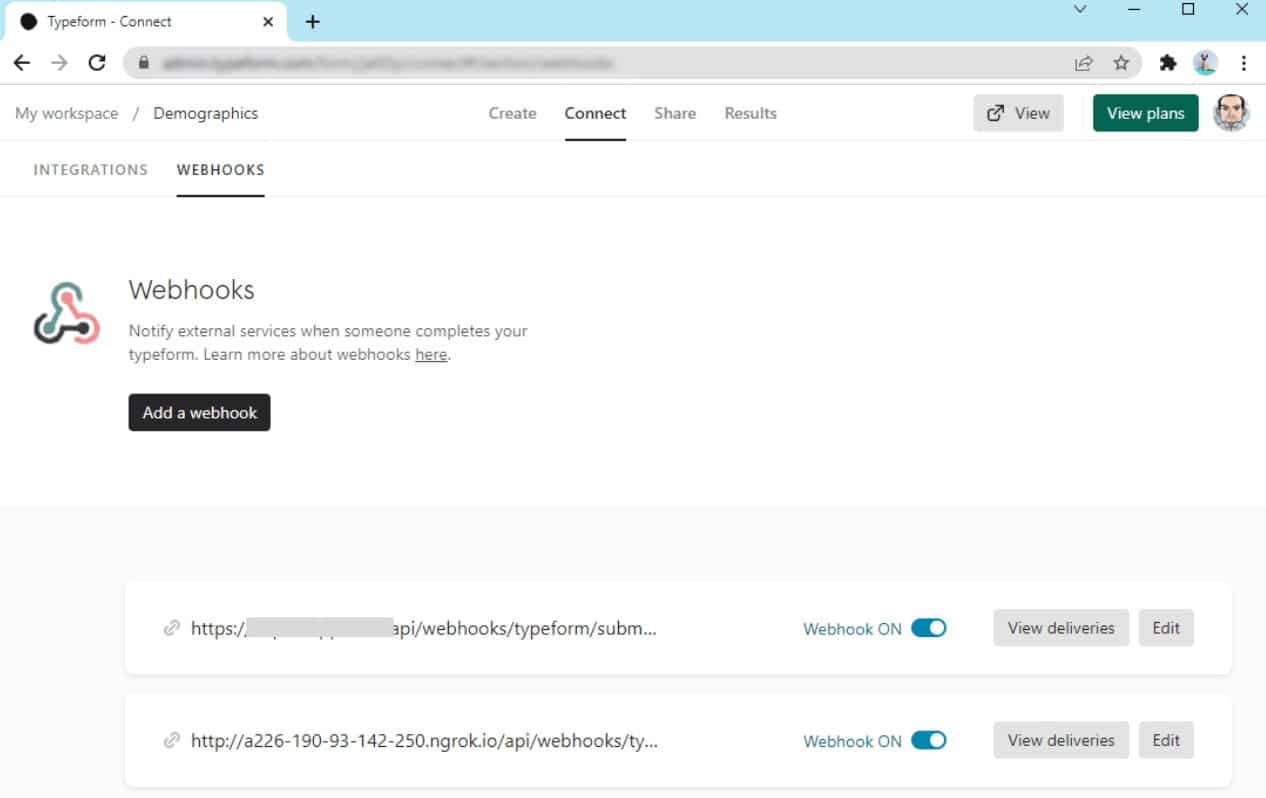Click the browser back arrow
1266x798 pixels.
coord(22,63)
